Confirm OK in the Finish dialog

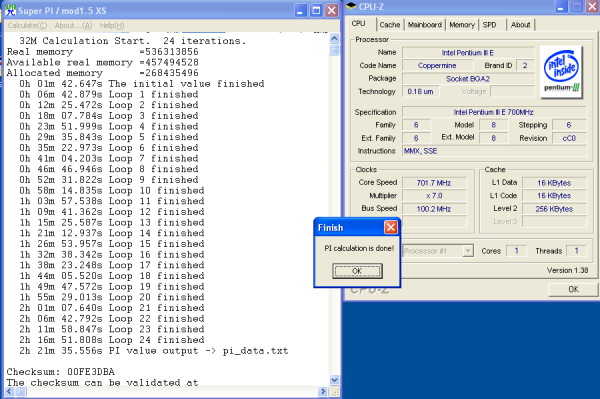[x=357, y=271]
